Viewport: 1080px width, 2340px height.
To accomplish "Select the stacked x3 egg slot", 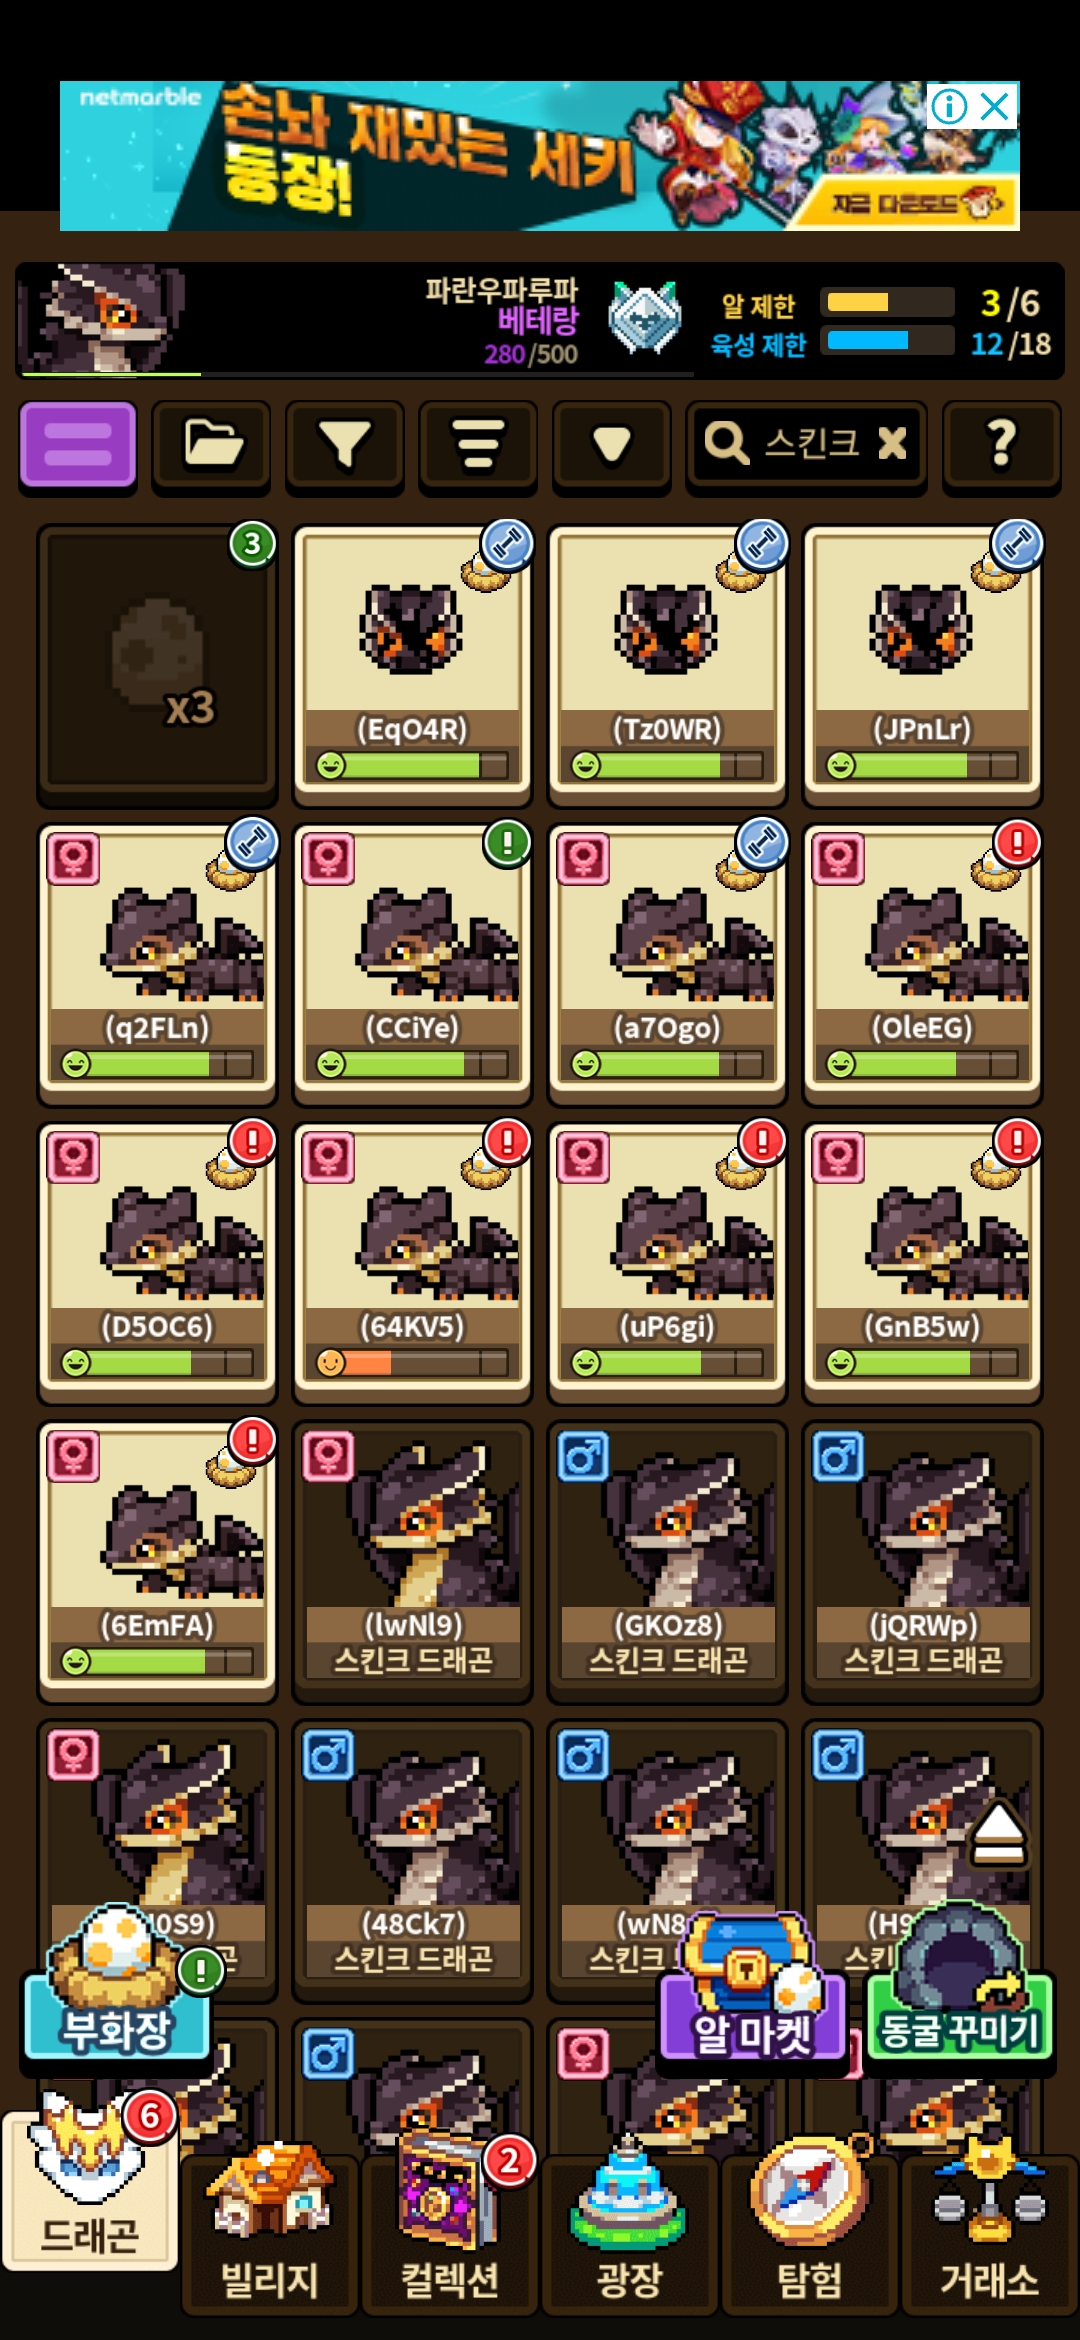I will click(x=158, y=662).
